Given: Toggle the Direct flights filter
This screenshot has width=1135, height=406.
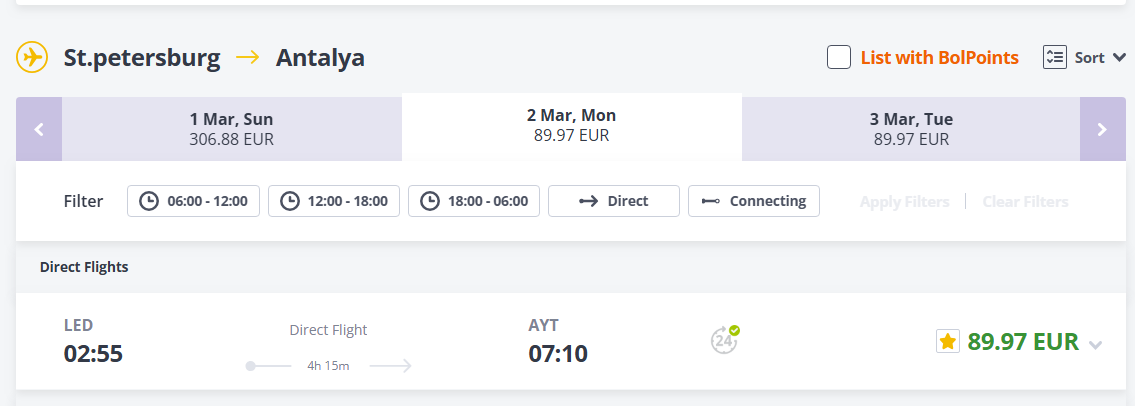Looking at the screenshot, I should 614,201.
